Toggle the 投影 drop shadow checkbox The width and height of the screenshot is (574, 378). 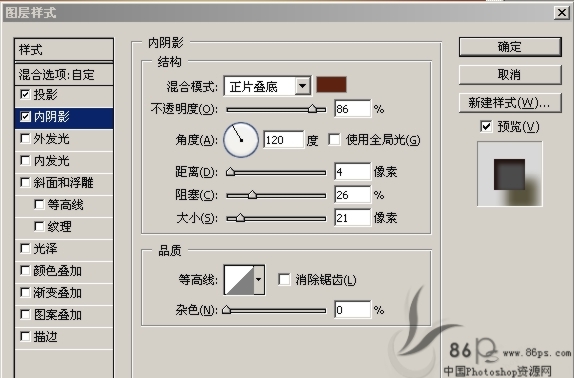click(x=25, y=94)
